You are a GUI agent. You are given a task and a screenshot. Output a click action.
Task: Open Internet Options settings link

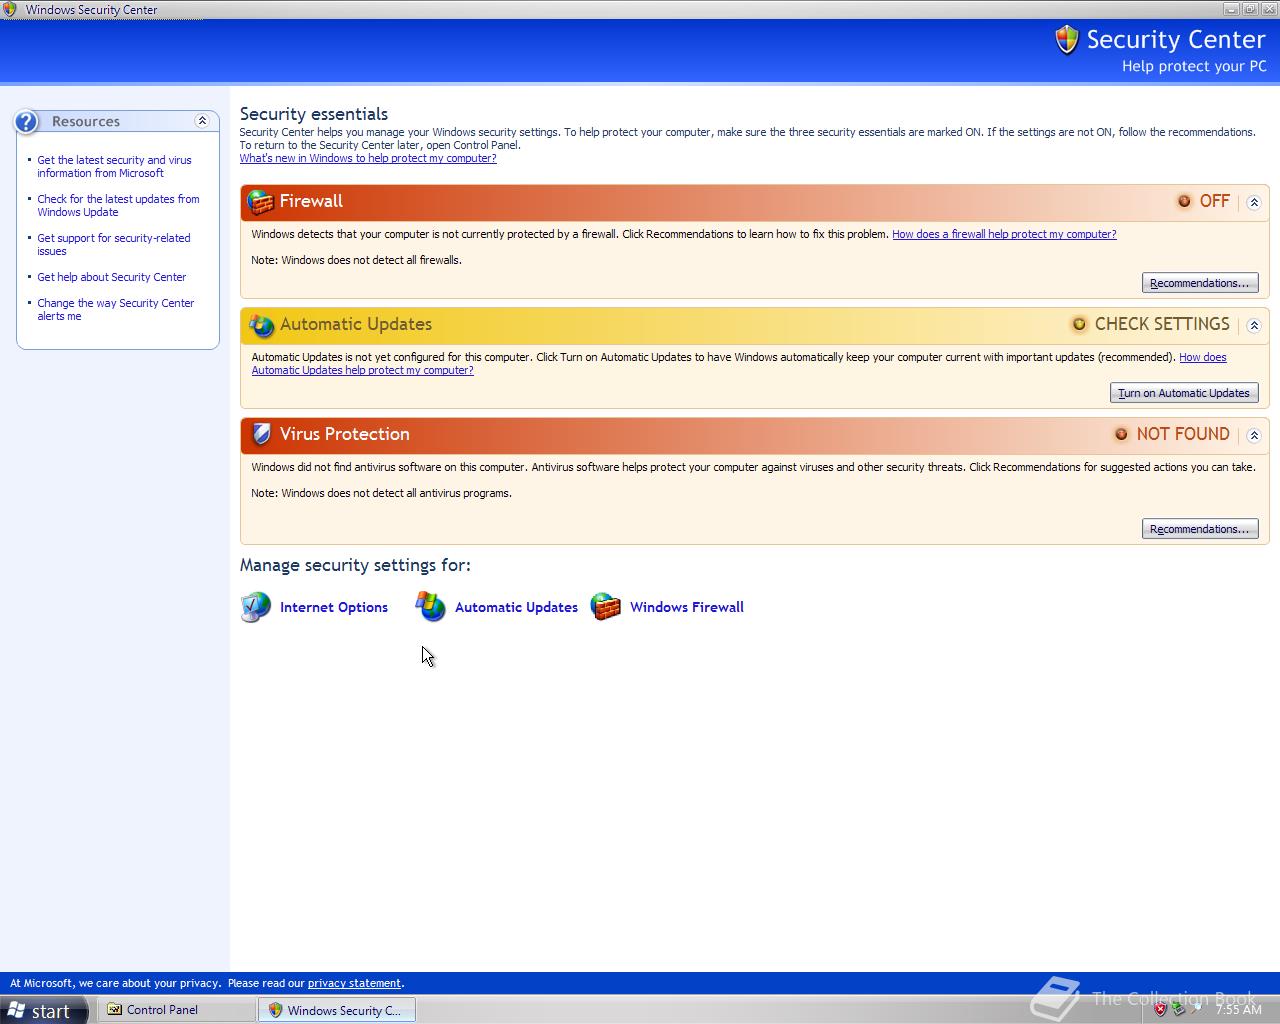click(334, 607)
